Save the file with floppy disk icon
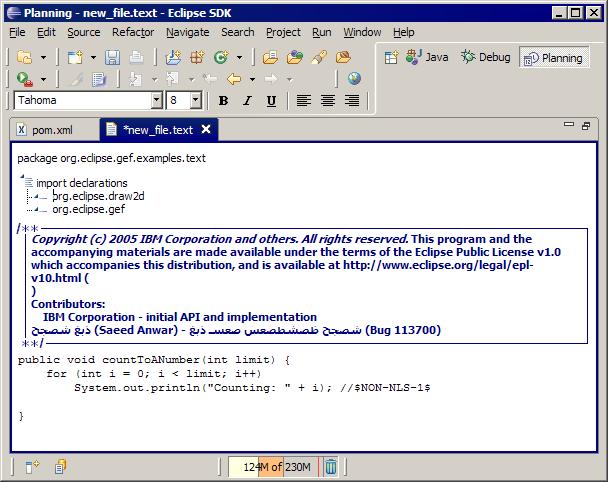Viewport: 608px width, 482px height. 112,57
